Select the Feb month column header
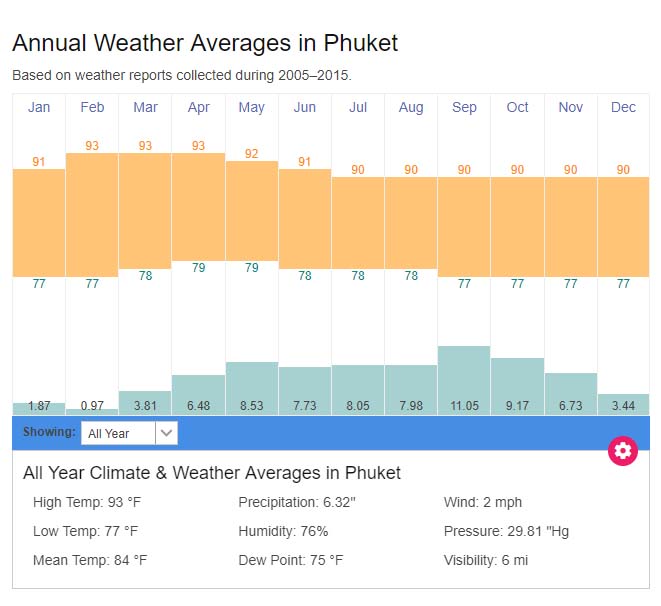 [x=92, y=108]
